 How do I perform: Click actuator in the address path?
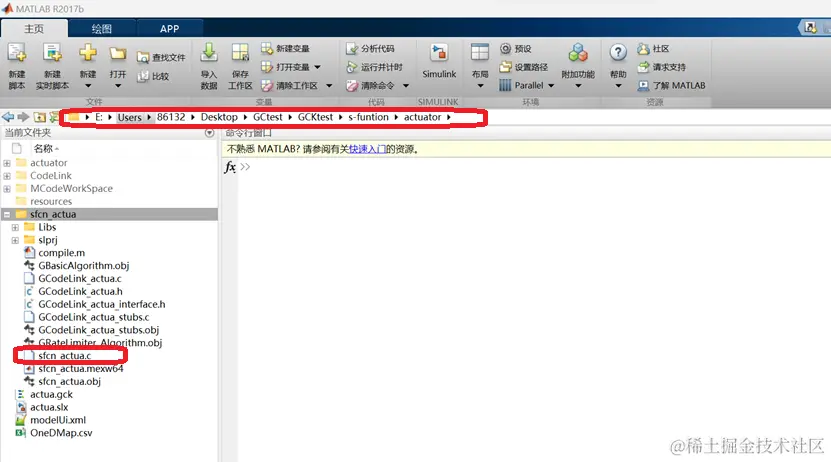pos(422,117)
